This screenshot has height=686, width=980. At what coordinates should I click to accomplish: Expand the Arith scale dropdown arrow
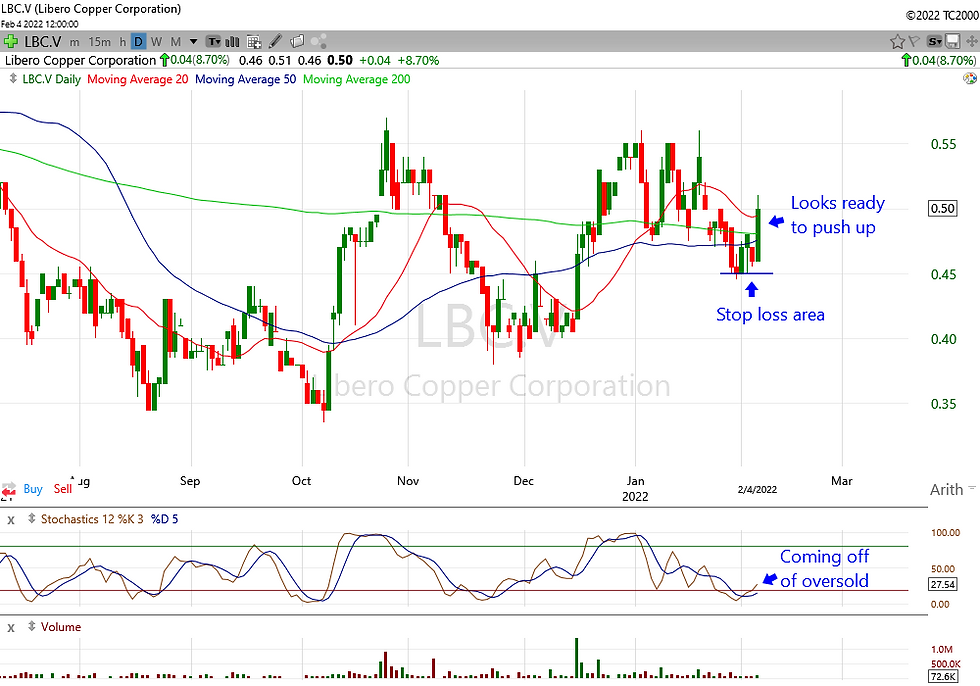pyautogui.click(x=971, y=487)
